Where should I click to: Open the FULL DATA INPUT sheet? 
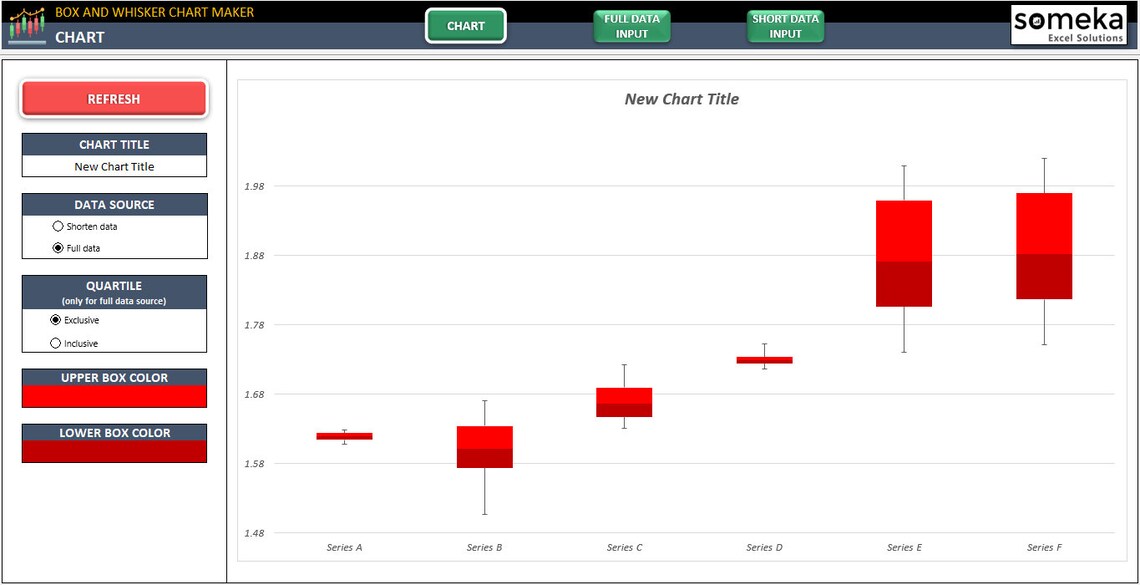click(631, 24)
